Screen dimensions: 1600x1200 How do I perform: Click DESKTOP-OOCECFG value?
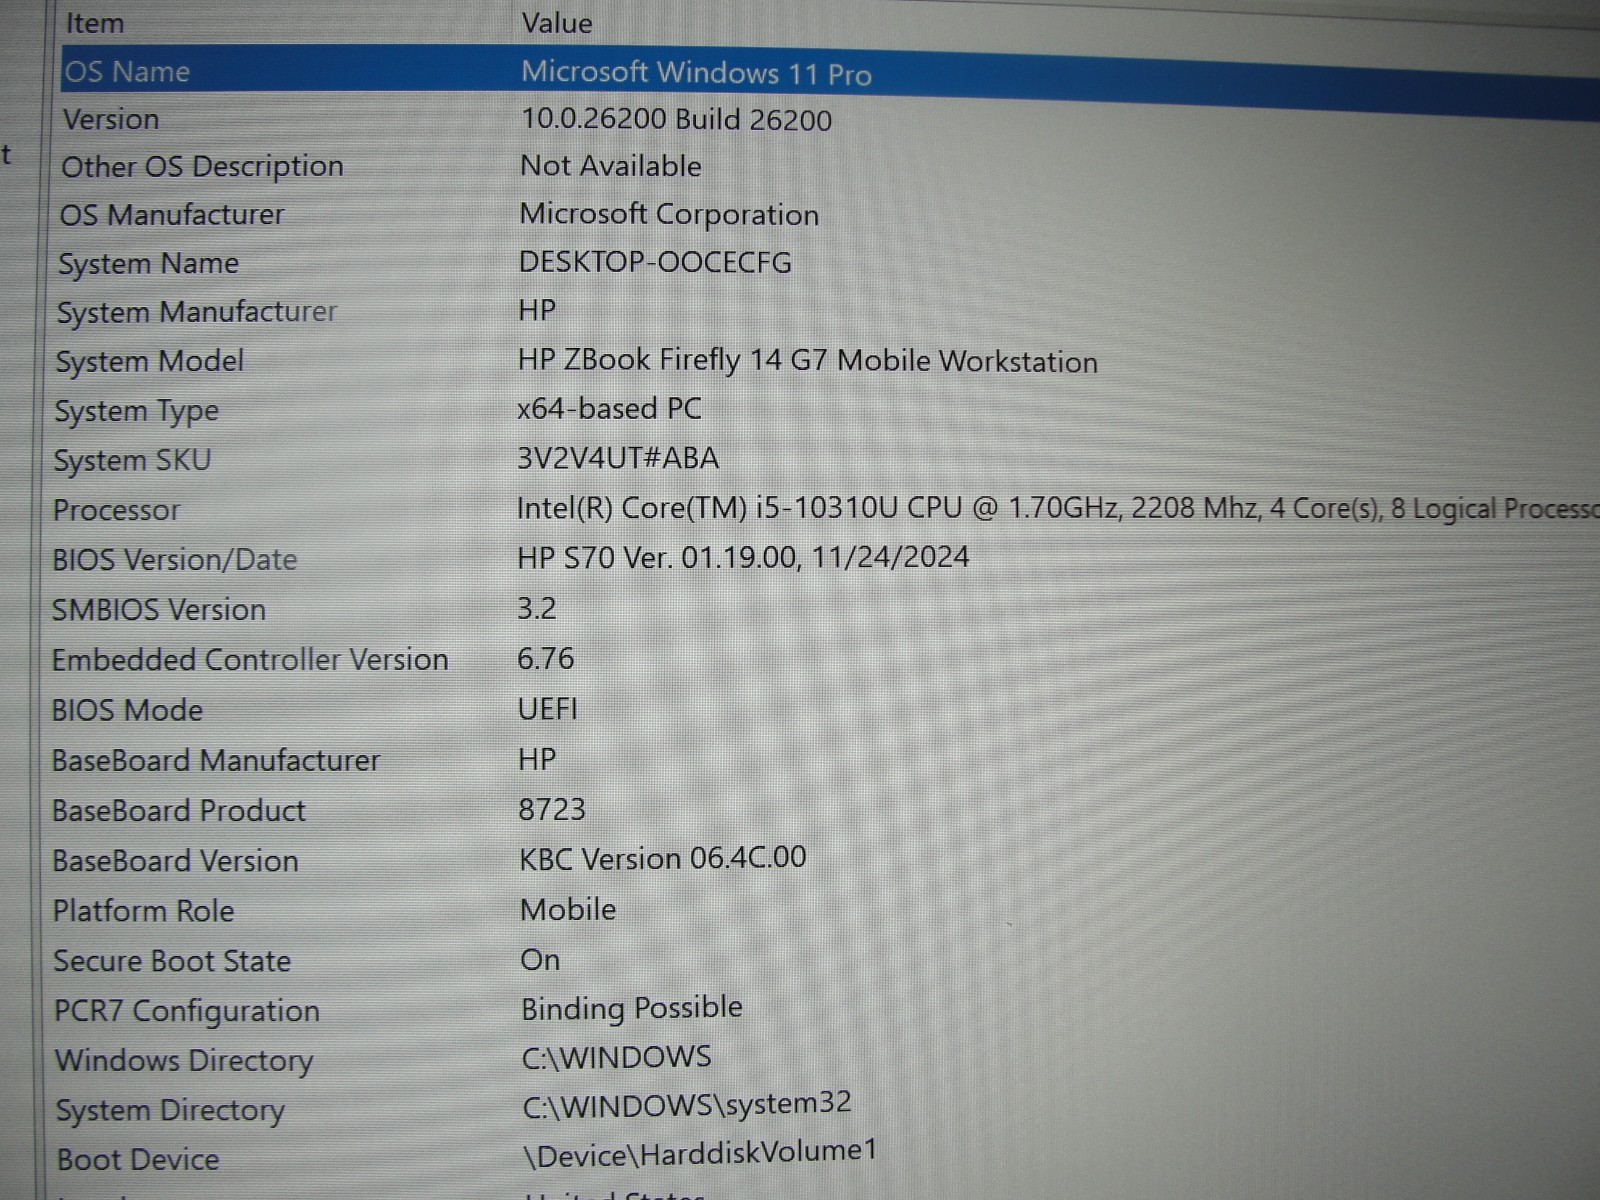coord(655,262)
